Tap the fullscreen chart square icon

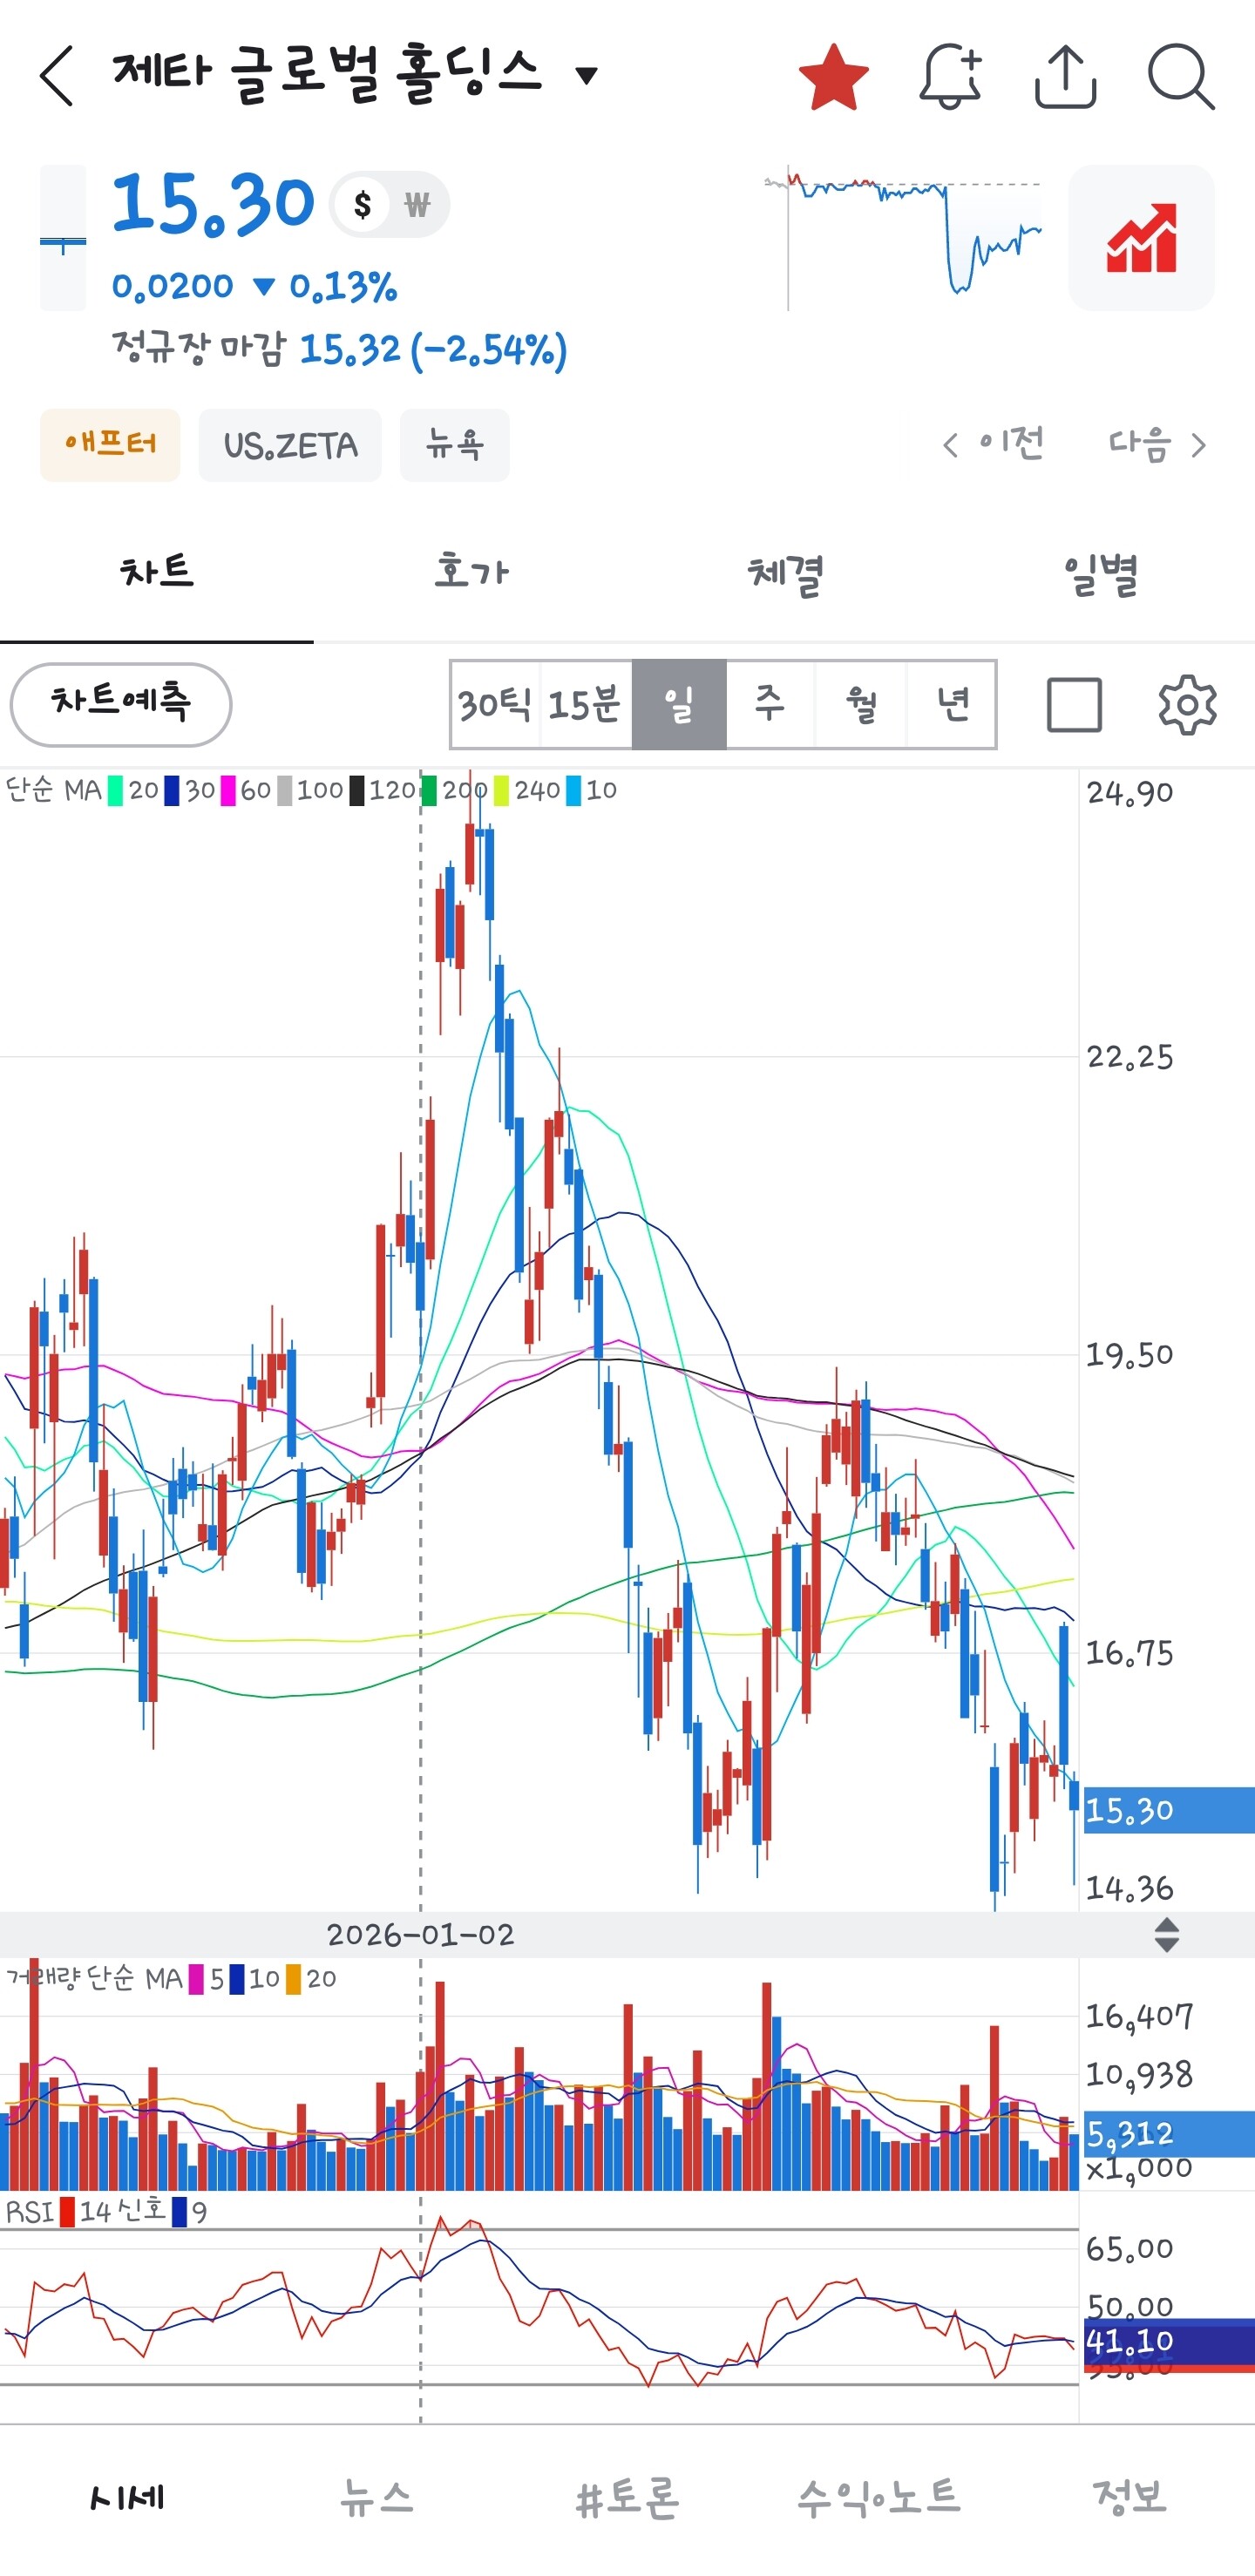[1074, 705]
